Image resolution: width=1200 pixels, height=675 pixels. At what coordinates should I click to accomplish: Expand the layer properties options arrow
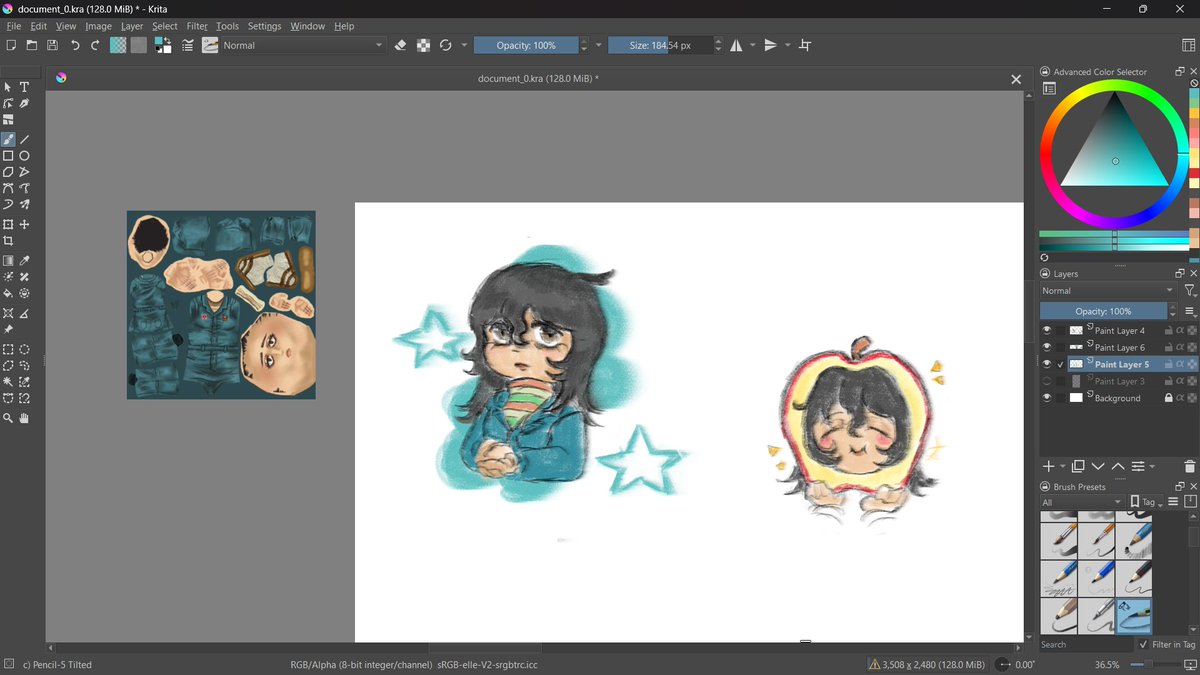point(1152,466)
